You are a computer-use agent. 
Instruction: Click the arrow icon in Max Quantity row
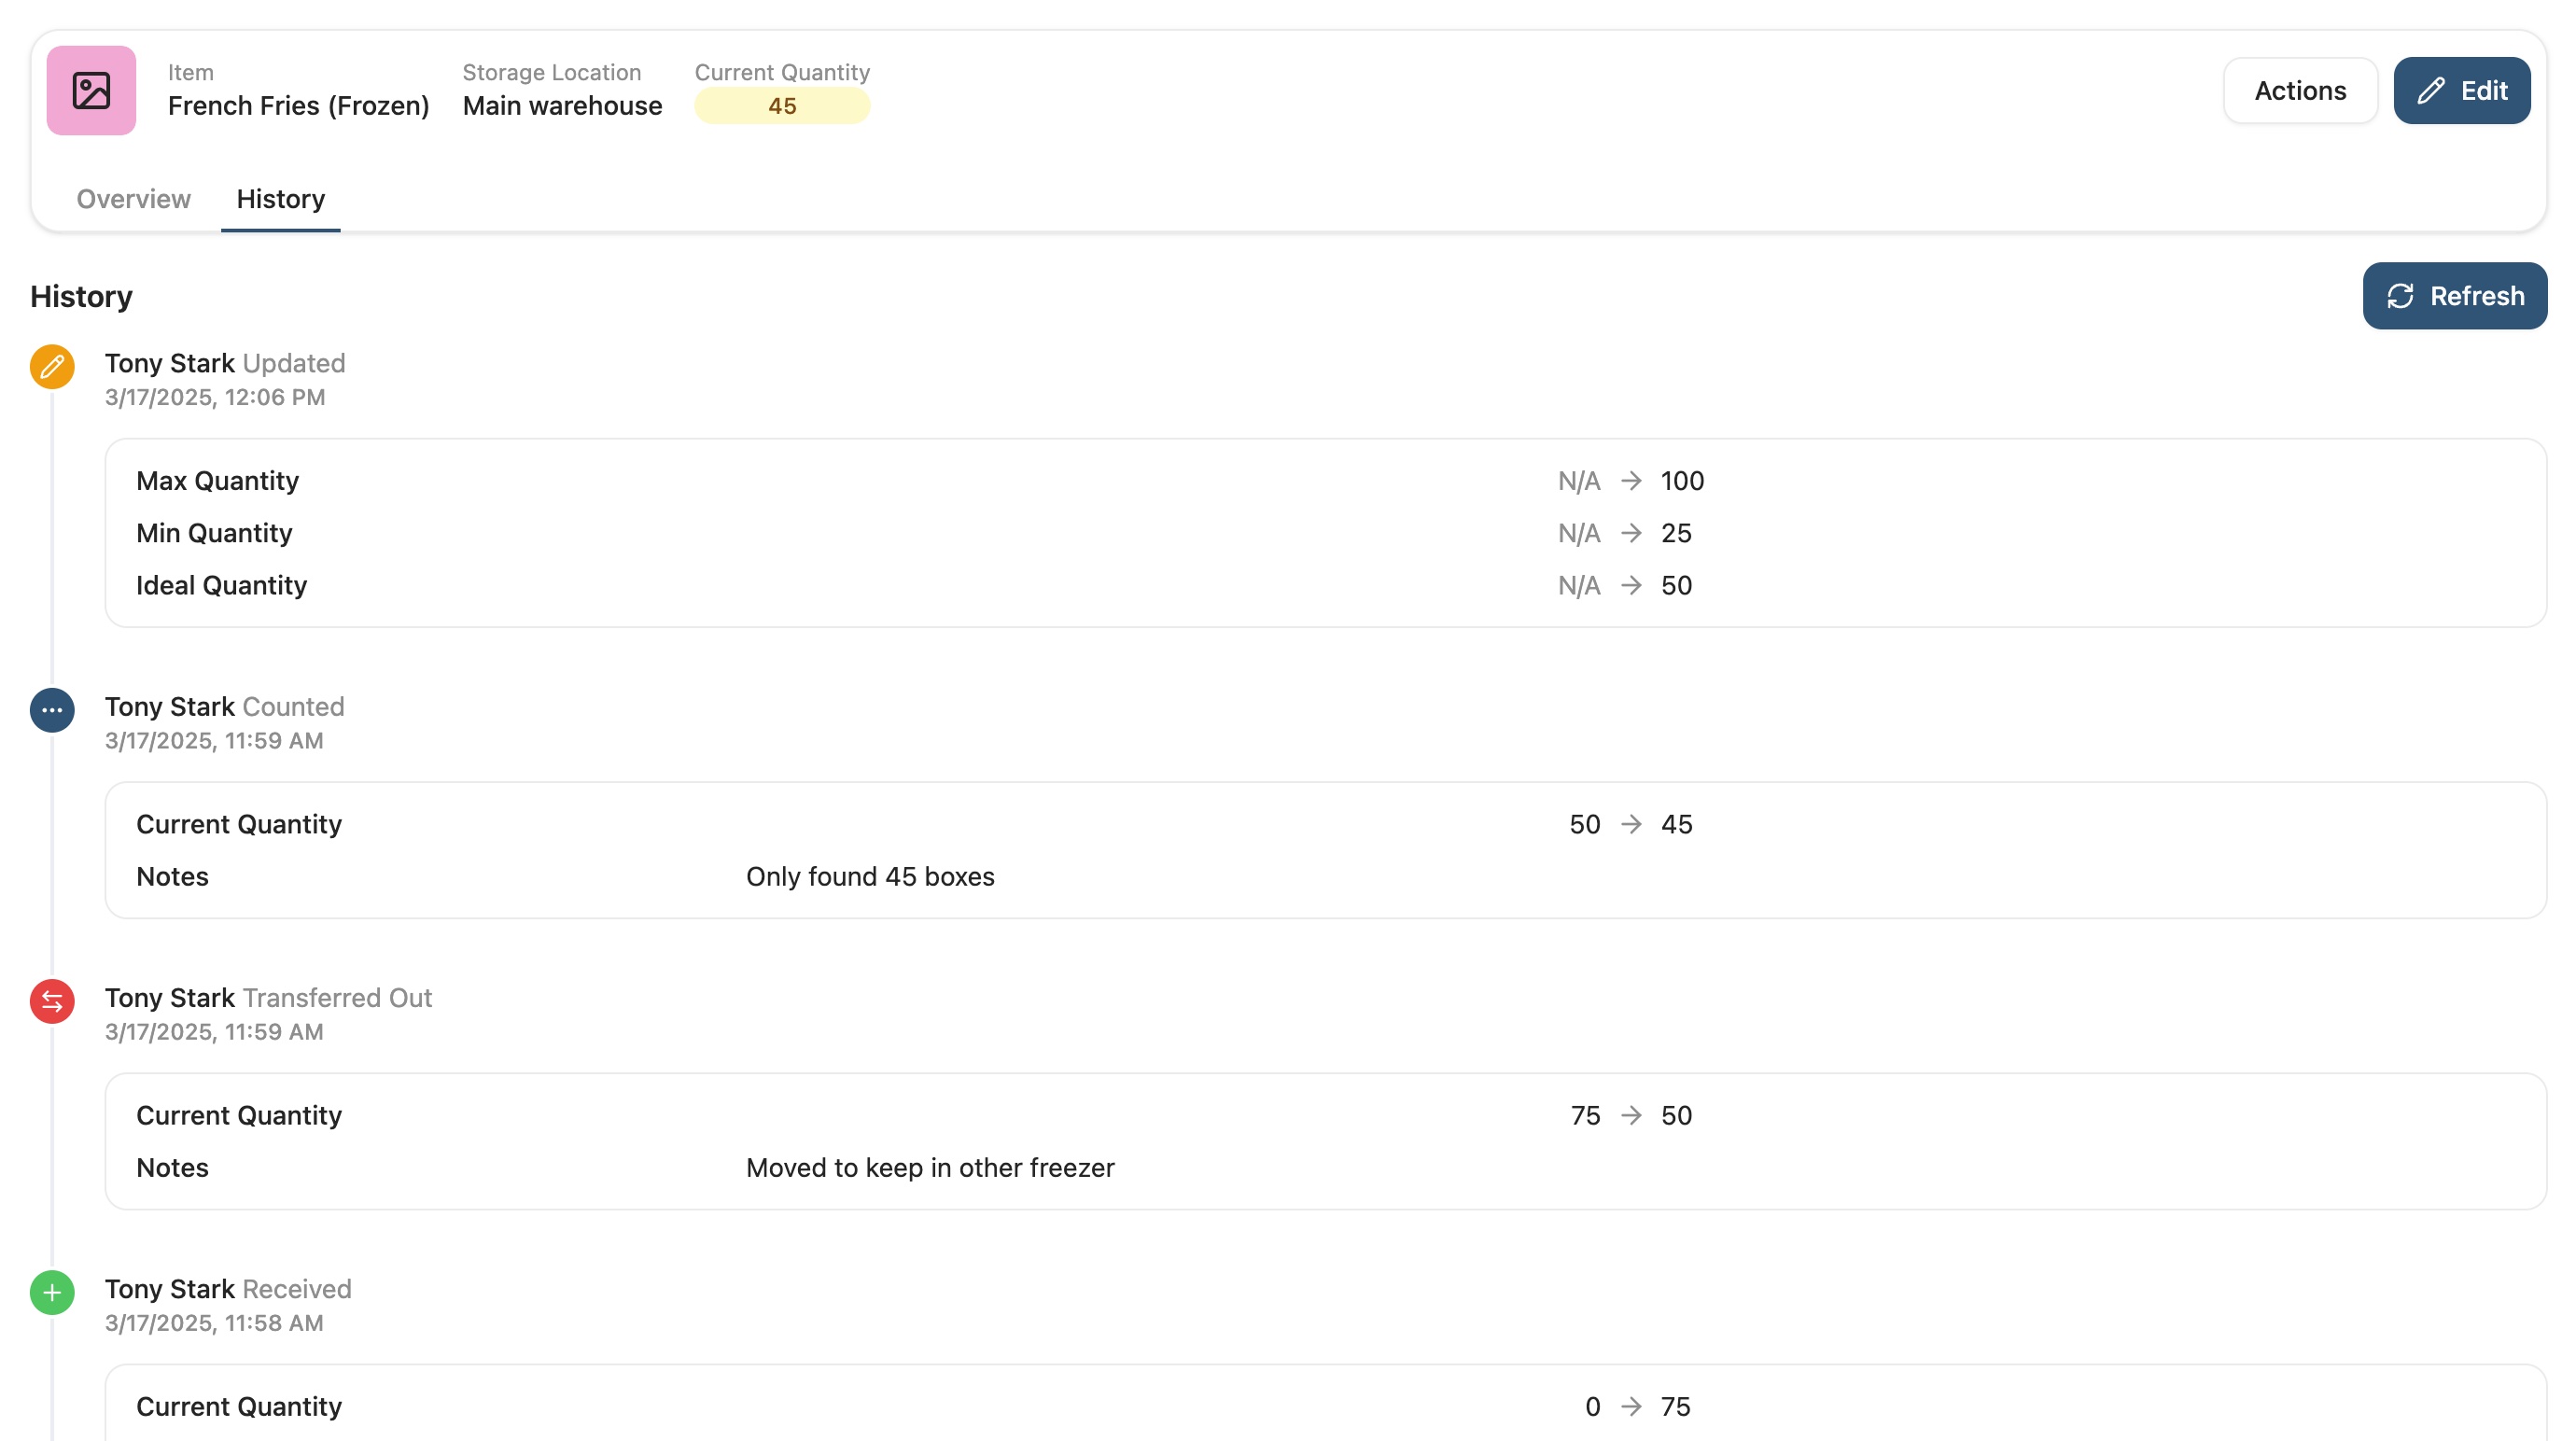click(1631, 481)
